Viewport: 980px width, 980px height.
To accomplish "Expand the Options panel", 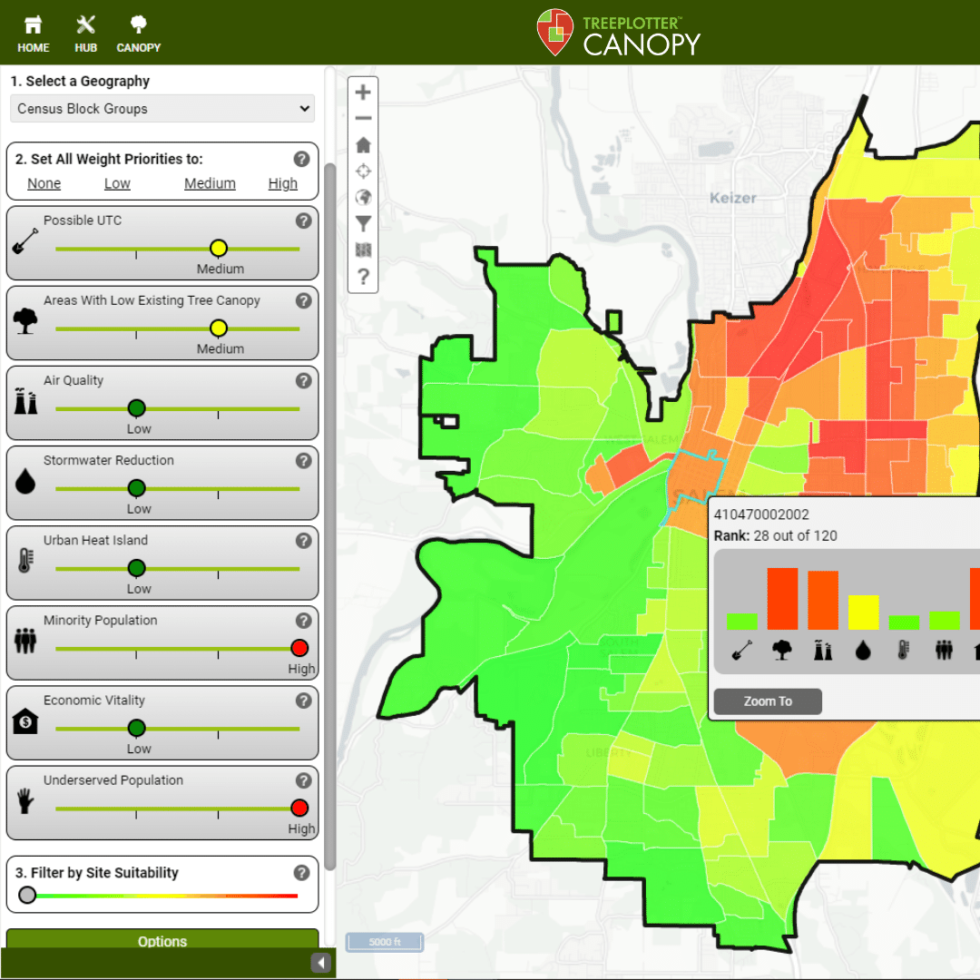I will click(161, 941).
